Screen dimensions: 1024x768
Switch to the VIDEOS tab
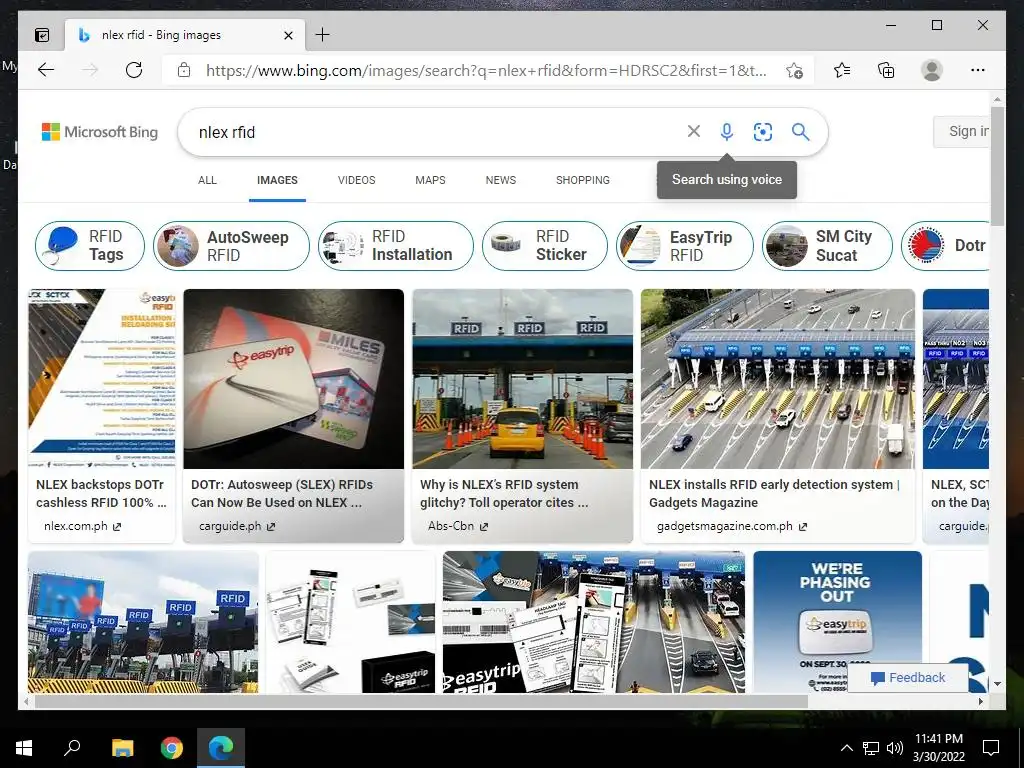pyautogui.click(x=357, y=180)
